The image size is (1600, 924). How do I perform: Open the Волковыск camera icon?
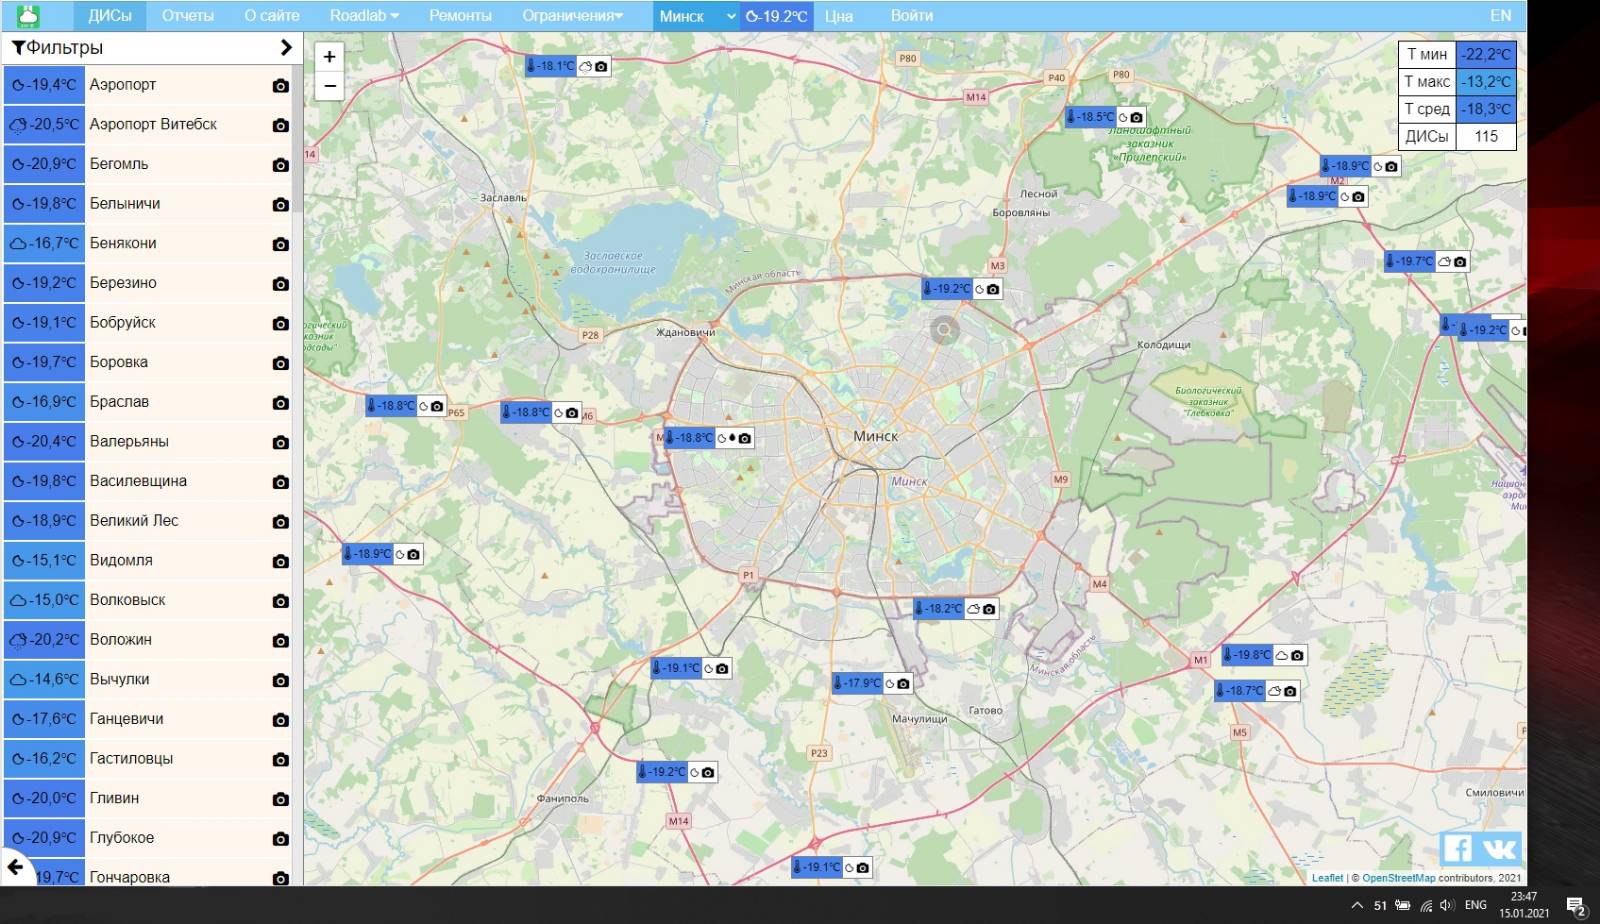click(281, 601)
